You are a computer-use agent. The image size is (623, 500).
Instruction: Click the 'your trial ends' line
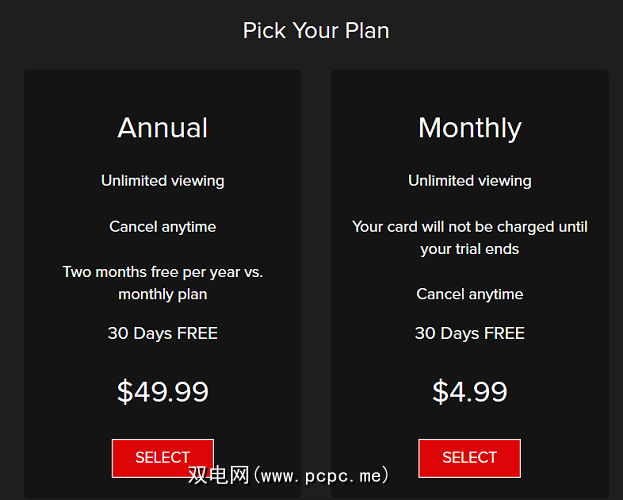469,249
